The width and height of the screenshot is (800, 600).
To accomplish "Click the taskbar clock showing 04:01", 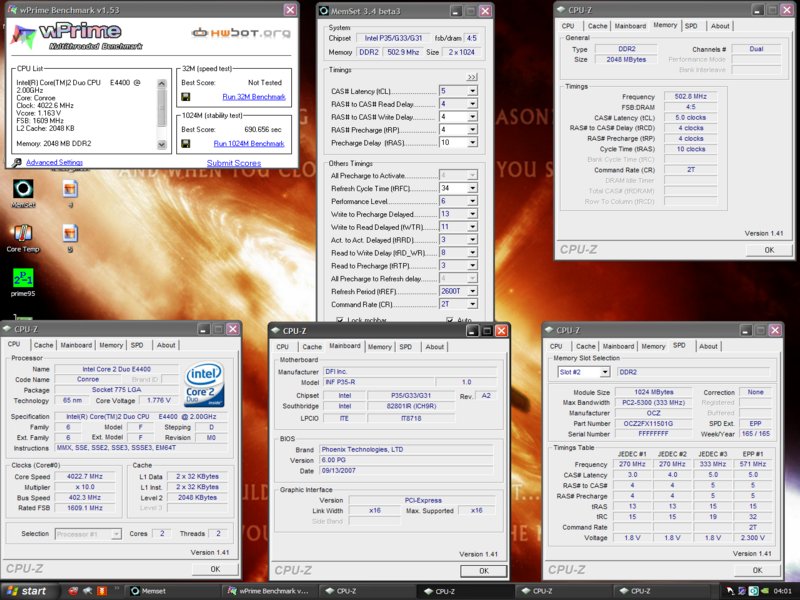I will [783, 591].
